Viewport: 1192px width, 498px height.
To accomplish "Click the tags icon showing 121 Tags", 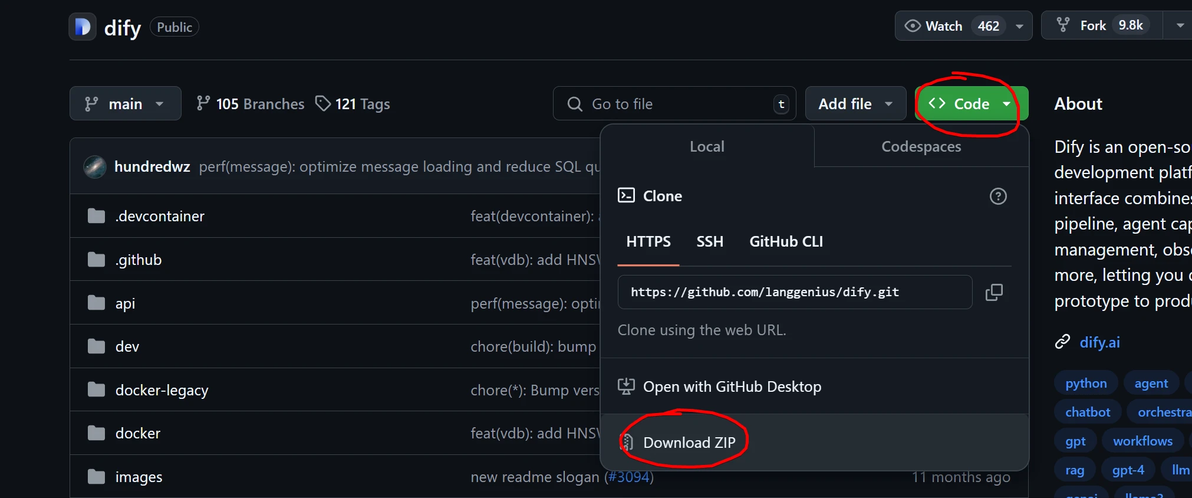I will [323, 104].
